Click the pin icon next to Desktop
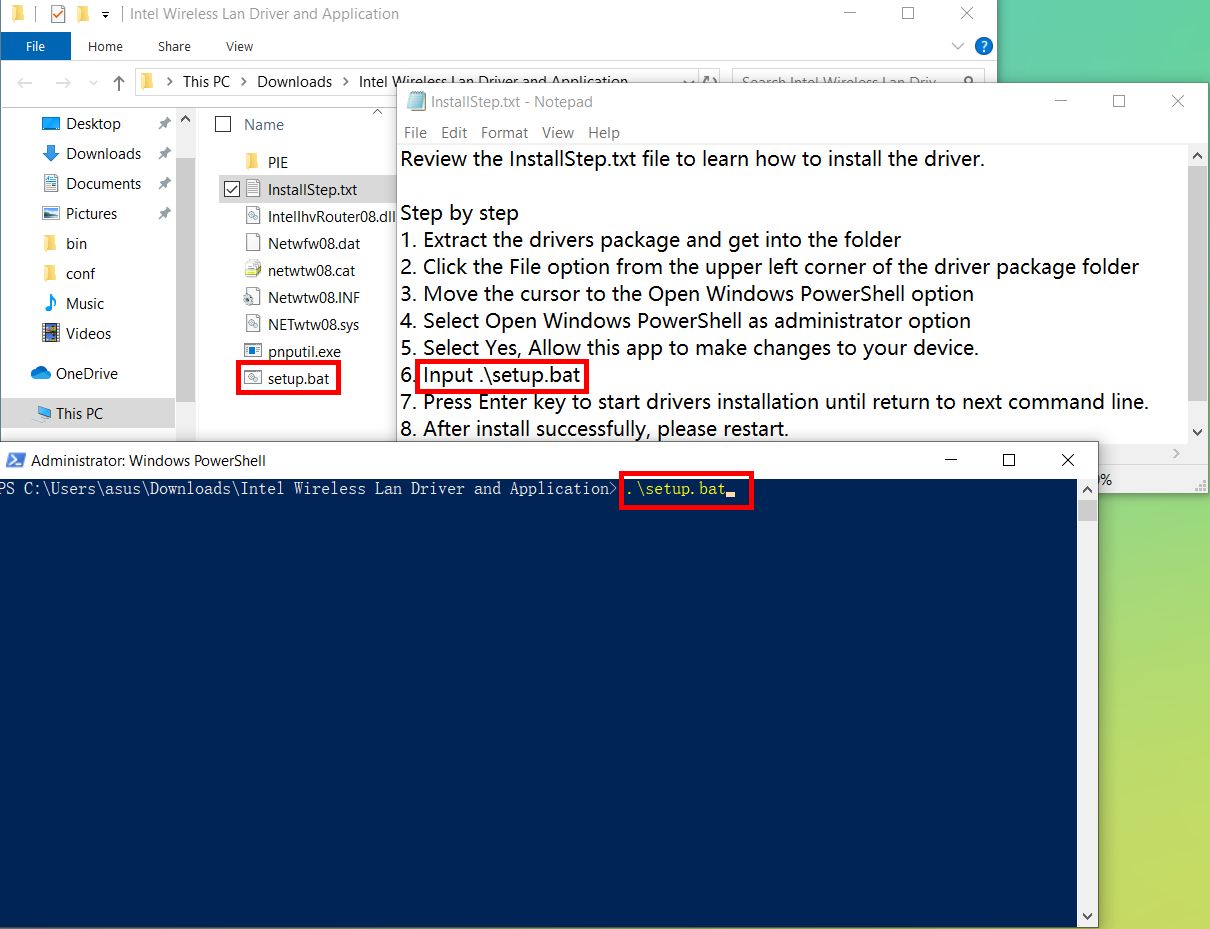1210x929 pixels. click(x=164, y=124)
